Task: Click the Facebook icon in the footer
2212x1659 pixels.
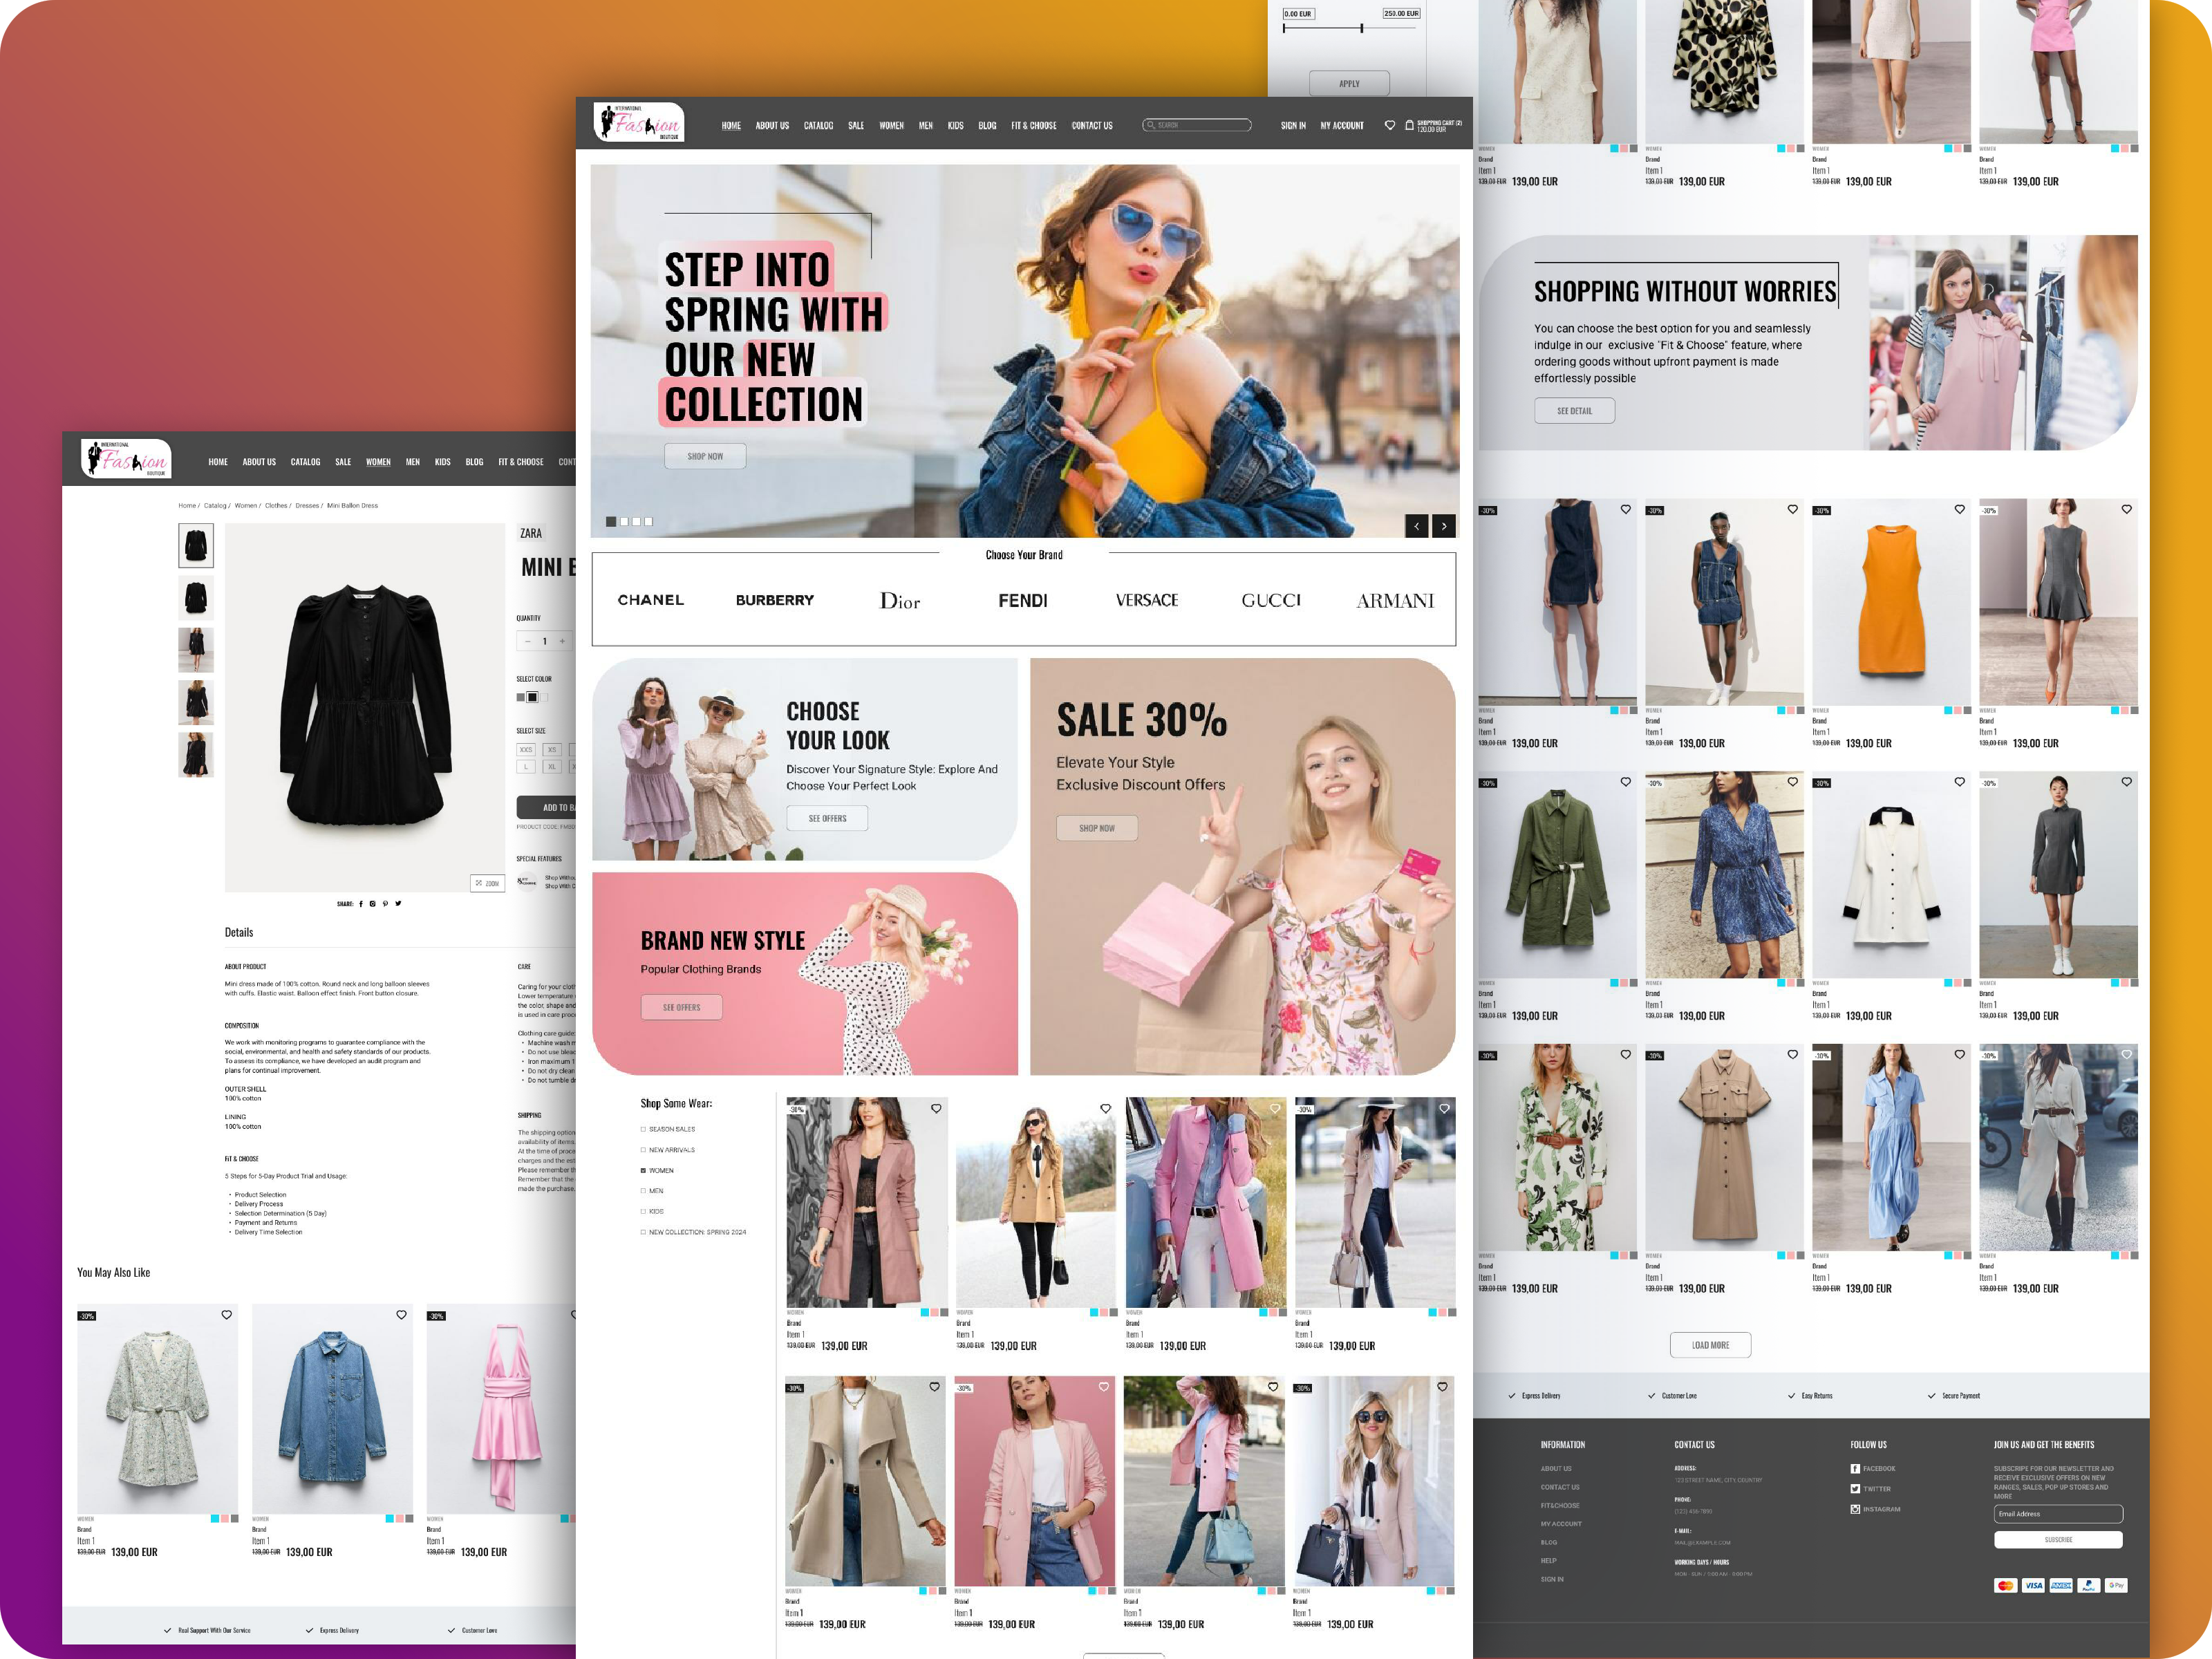Action: (1855, 1469)
